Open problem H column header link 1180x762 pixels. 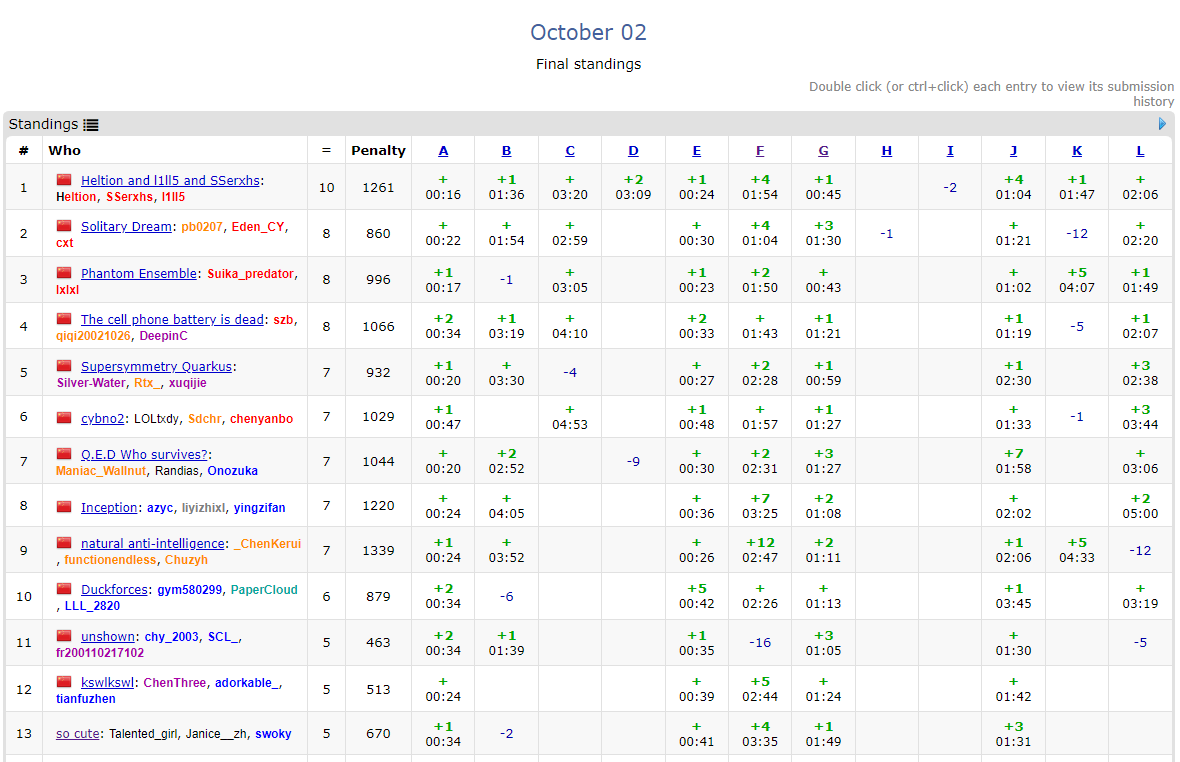pos(886,151)
